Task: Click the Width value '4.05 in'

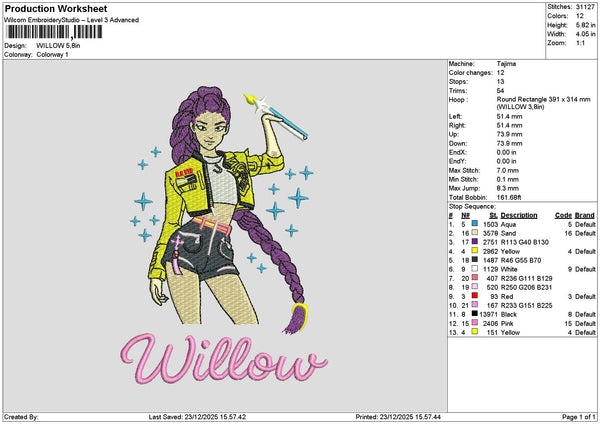Action: pyautogui.click(x=585, y=34)
